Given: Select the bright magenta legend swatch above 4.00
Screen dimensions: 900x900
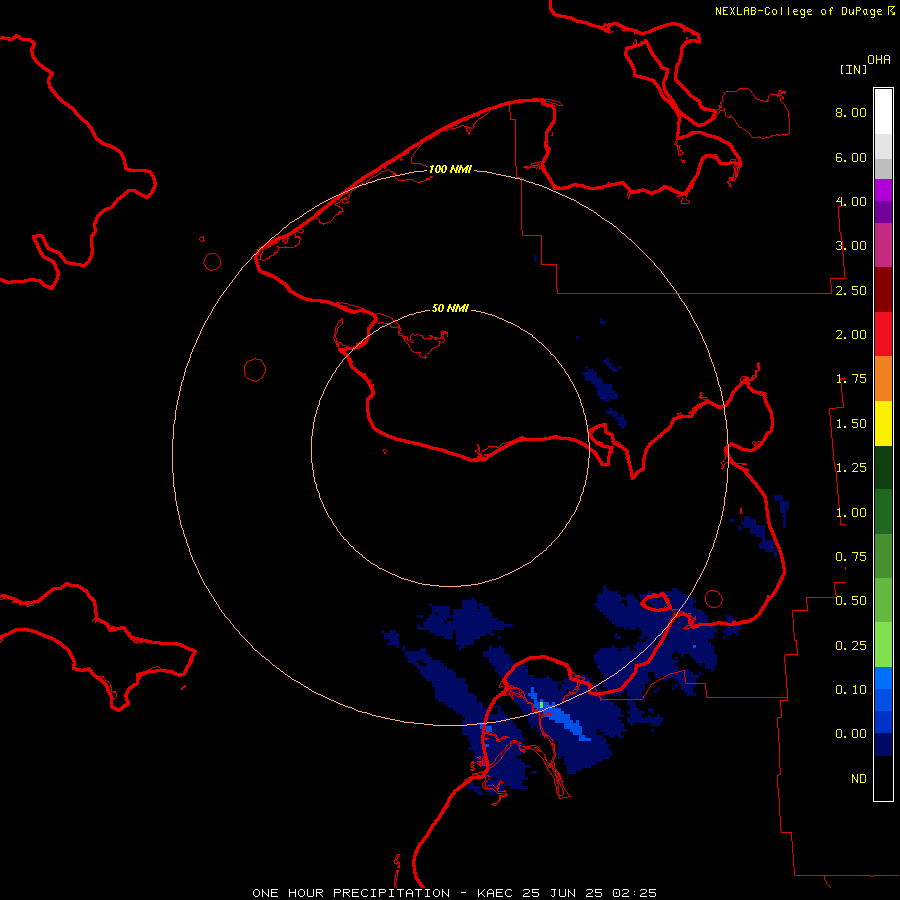Looking at the screenshot, I should tap(883, 190).
